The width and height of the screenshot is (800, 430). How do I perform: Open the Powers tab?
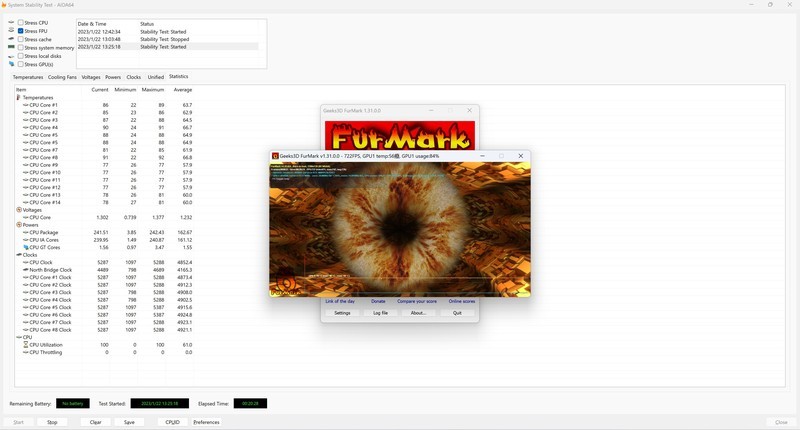[x=113, y=77]
